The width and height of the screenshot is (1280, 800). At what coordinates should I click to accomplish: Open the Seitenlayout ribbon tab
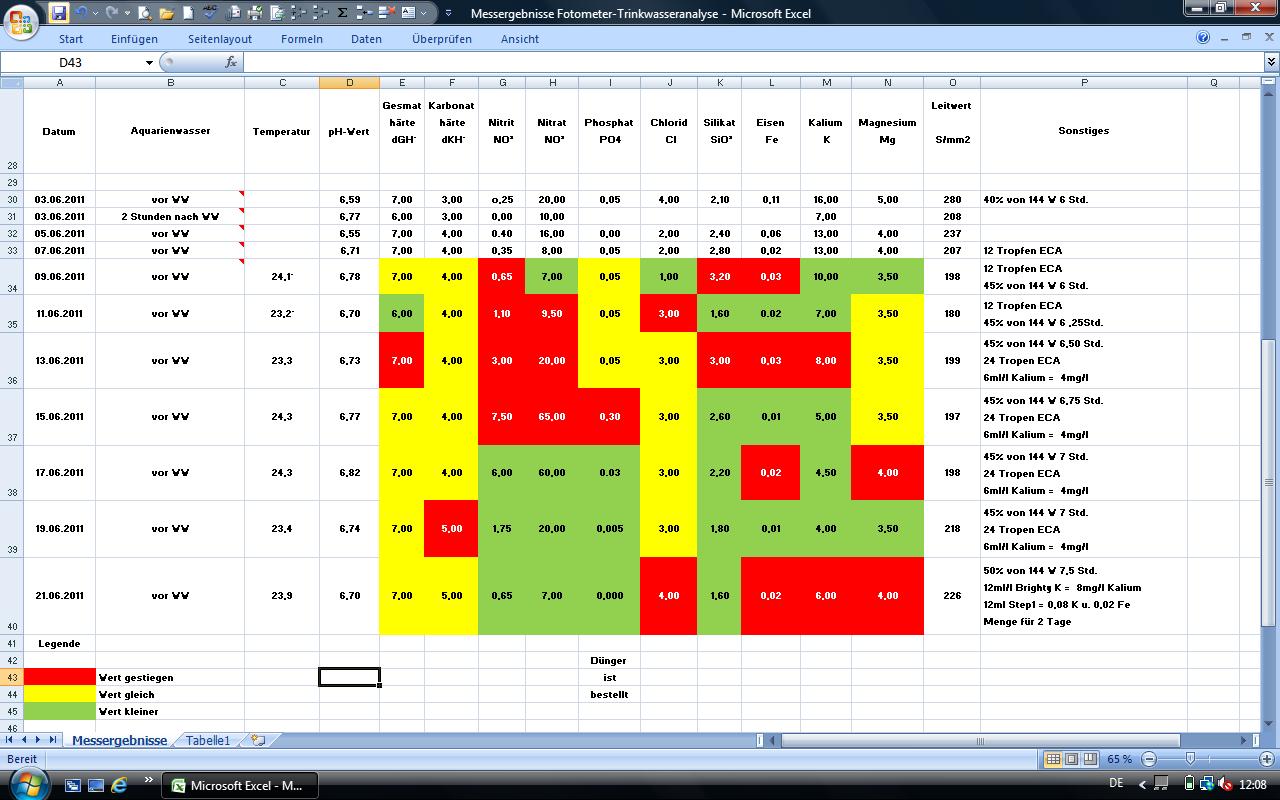[x=219, y=39]
